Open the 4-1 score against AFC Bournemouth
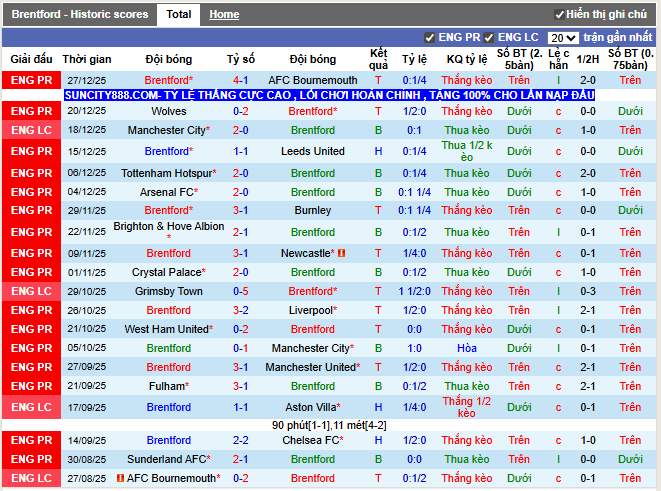Image resolution: width=661 pixels, height=491 pixels. pyautogui.click(x=241, y=80)
